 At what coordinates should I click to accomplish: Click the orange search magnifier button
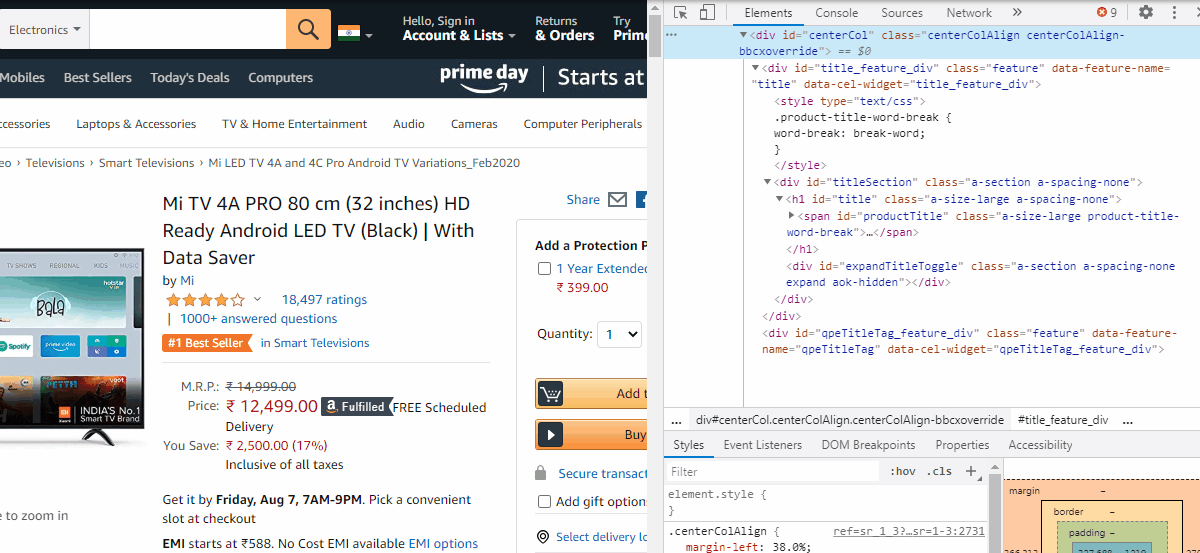click(308, 29)
